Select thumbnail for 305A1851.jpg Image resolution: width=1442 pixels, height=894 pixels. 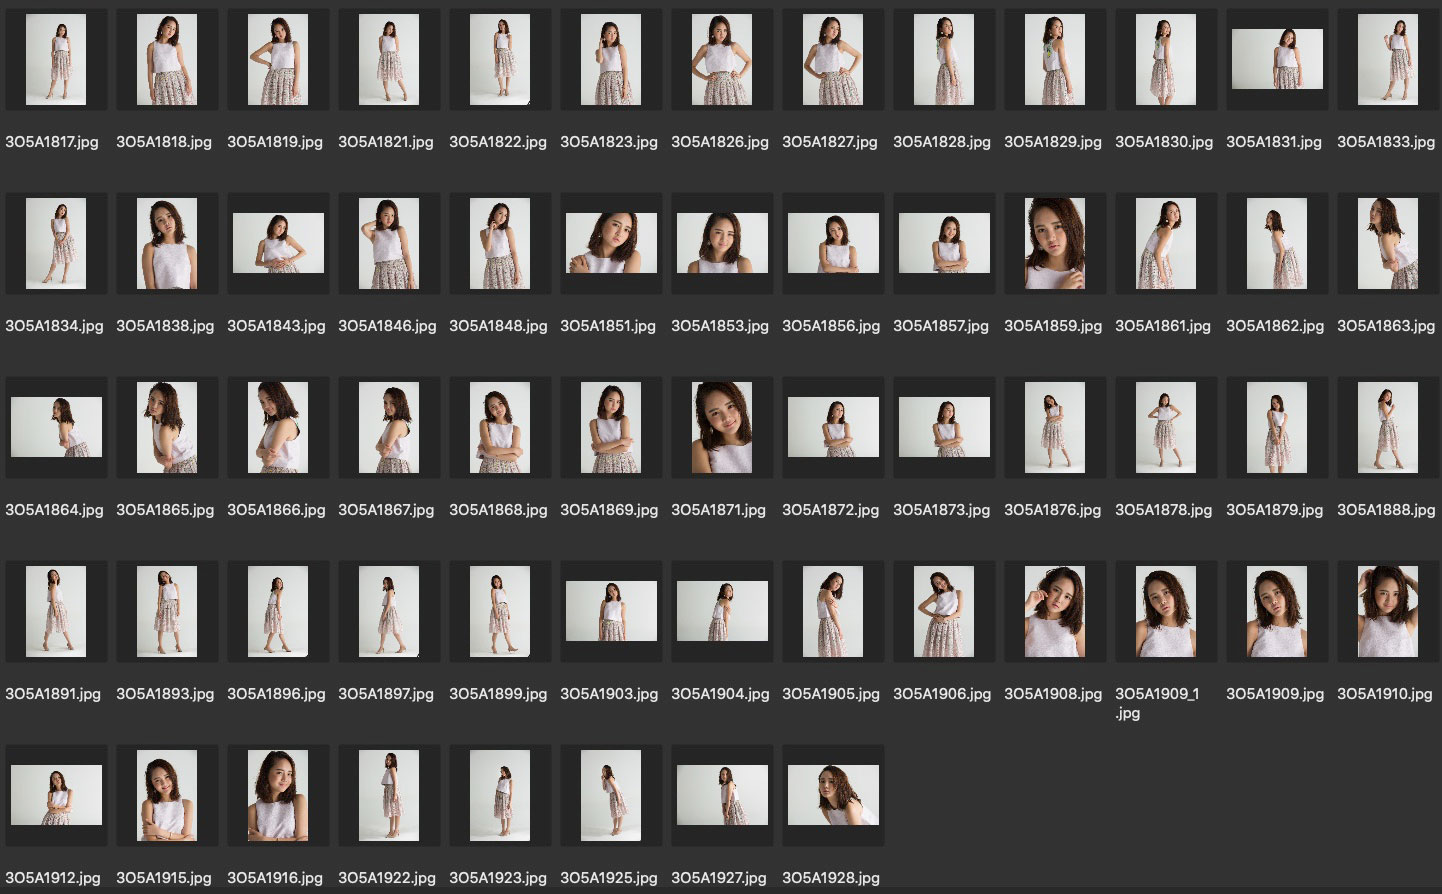click(x=611, y=243)
